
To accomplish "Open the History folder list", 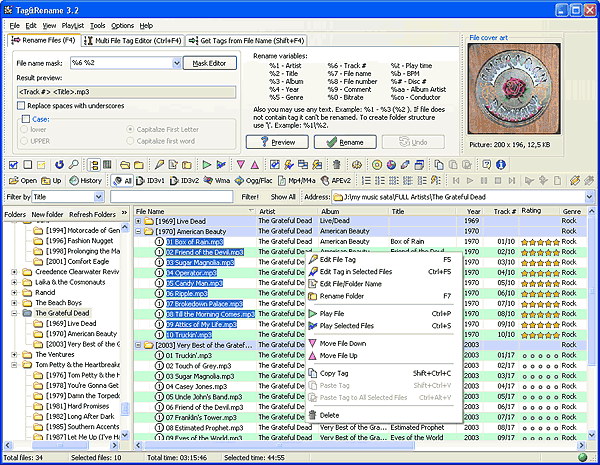I will [87, 180].
